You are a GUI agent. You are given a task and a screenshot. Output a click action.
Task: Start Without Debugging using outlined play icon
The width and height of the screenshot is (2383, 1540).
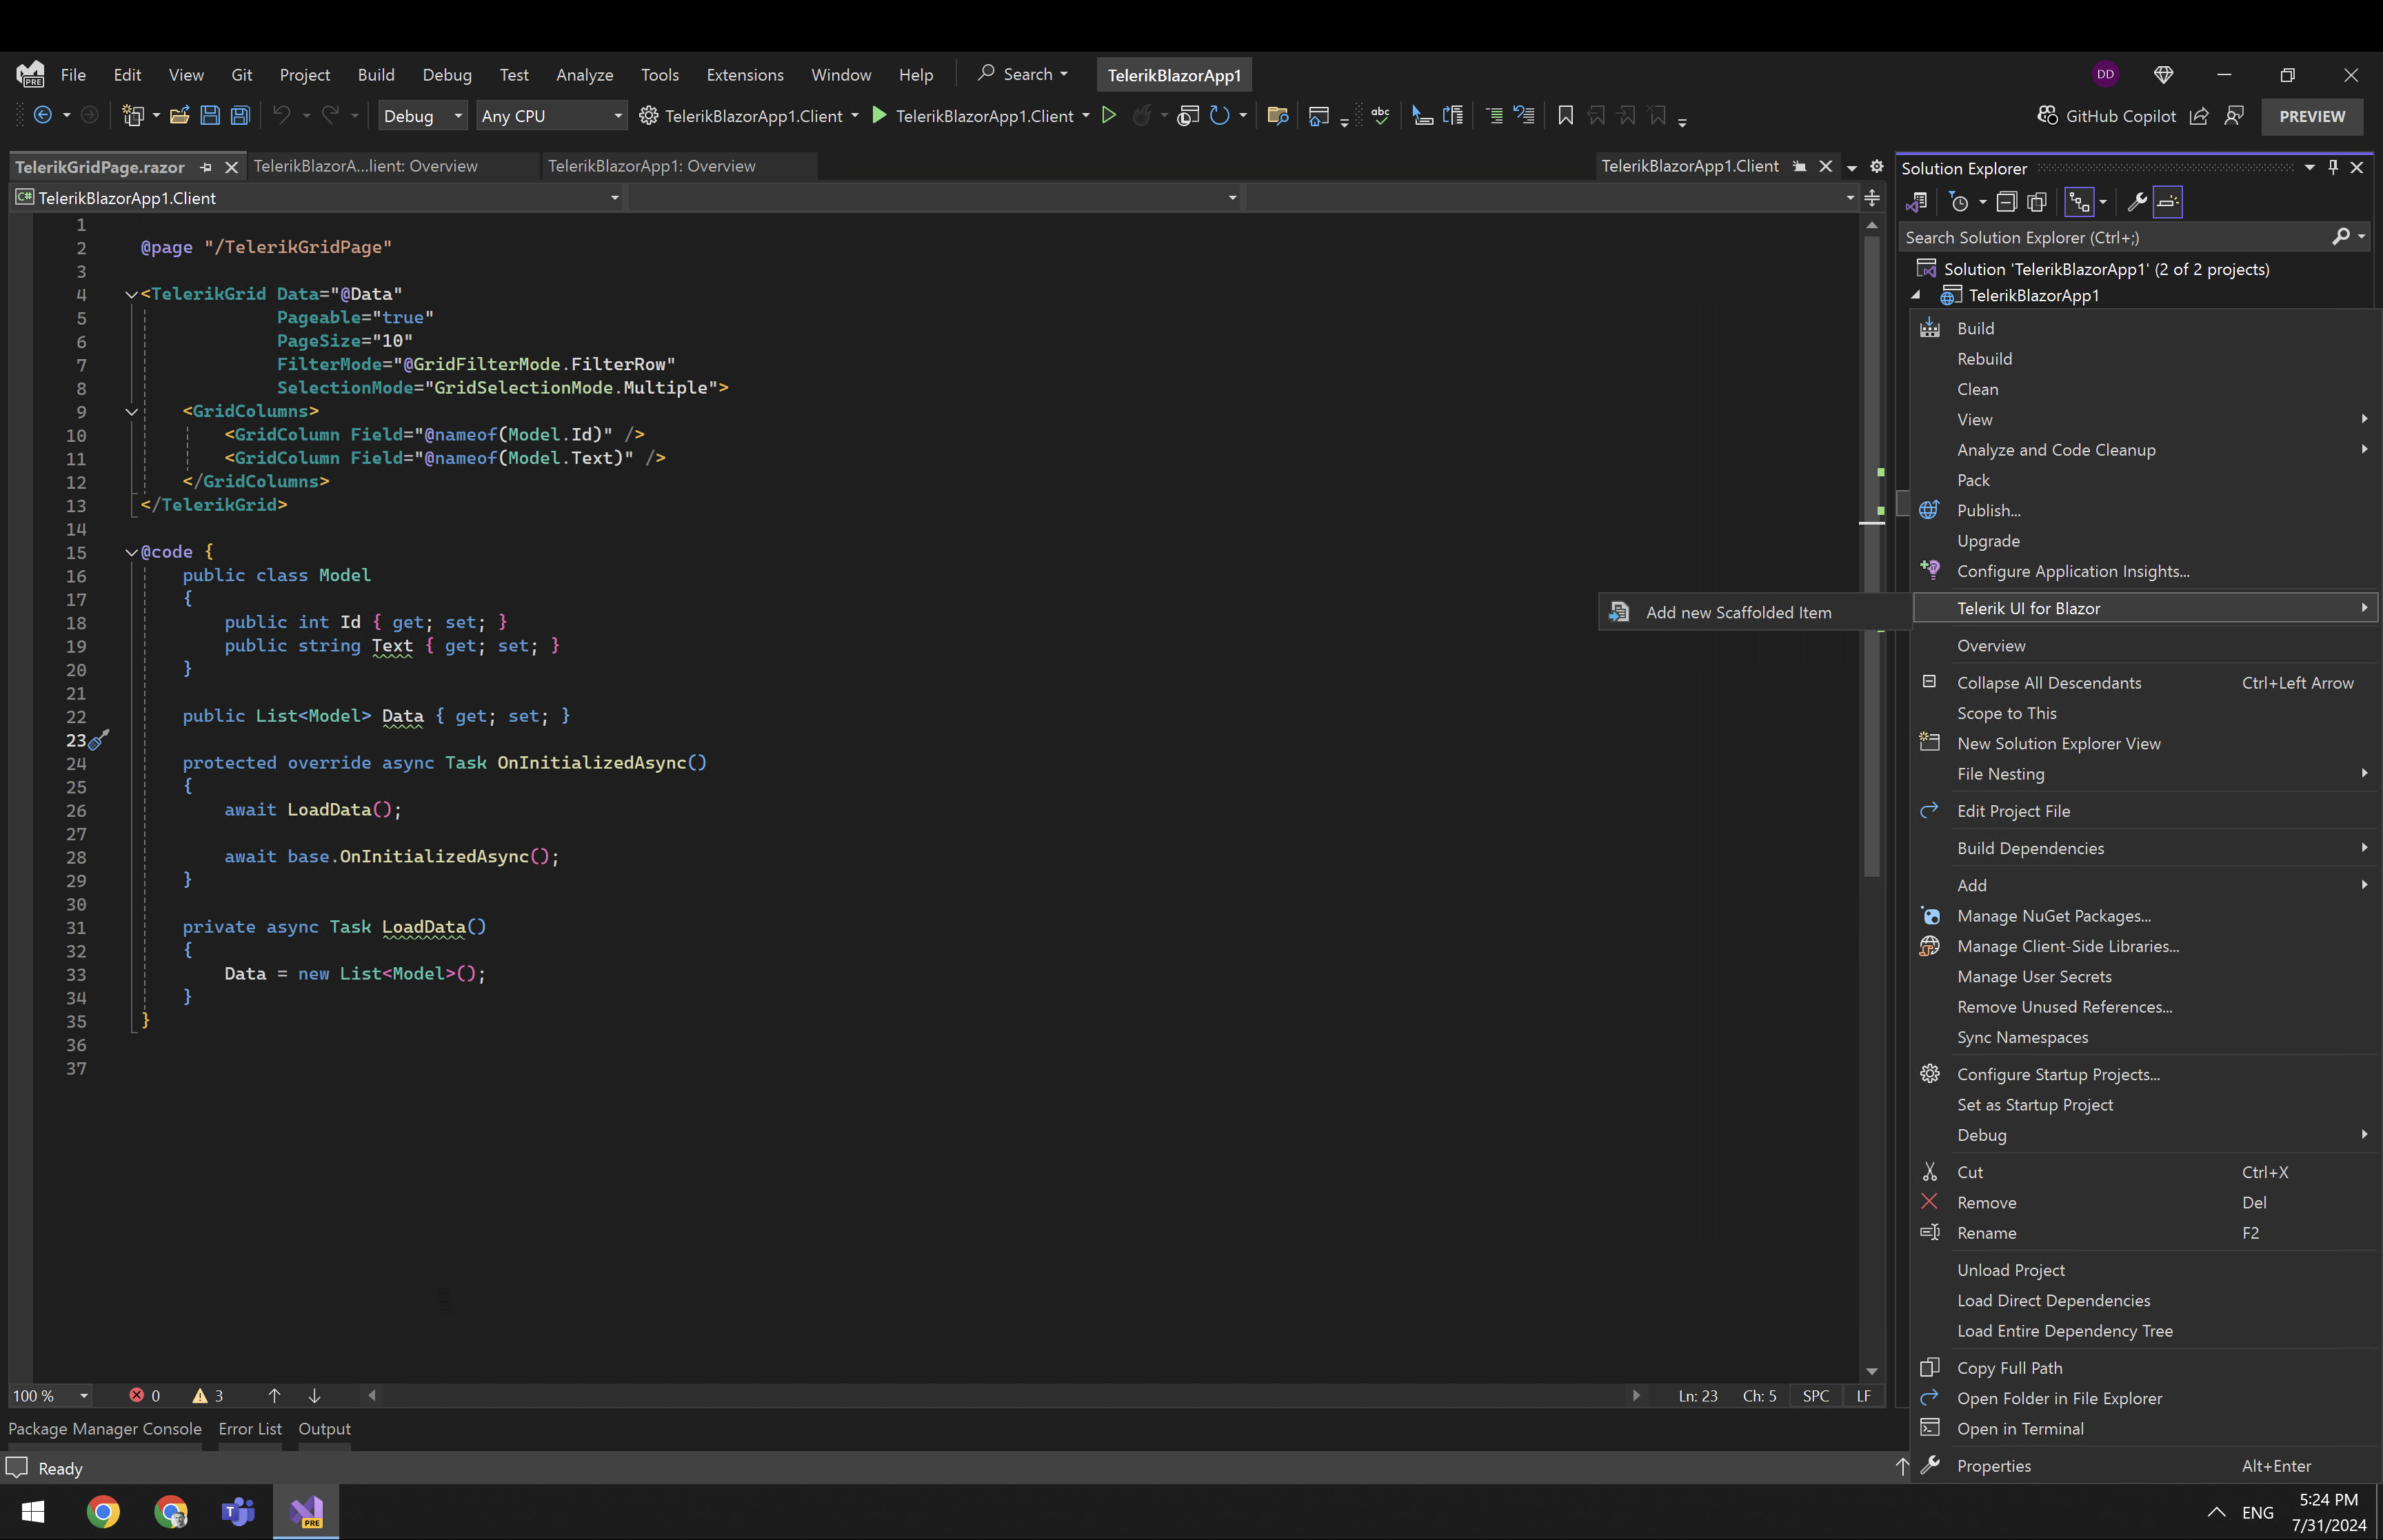click(x=1108, y=116)
